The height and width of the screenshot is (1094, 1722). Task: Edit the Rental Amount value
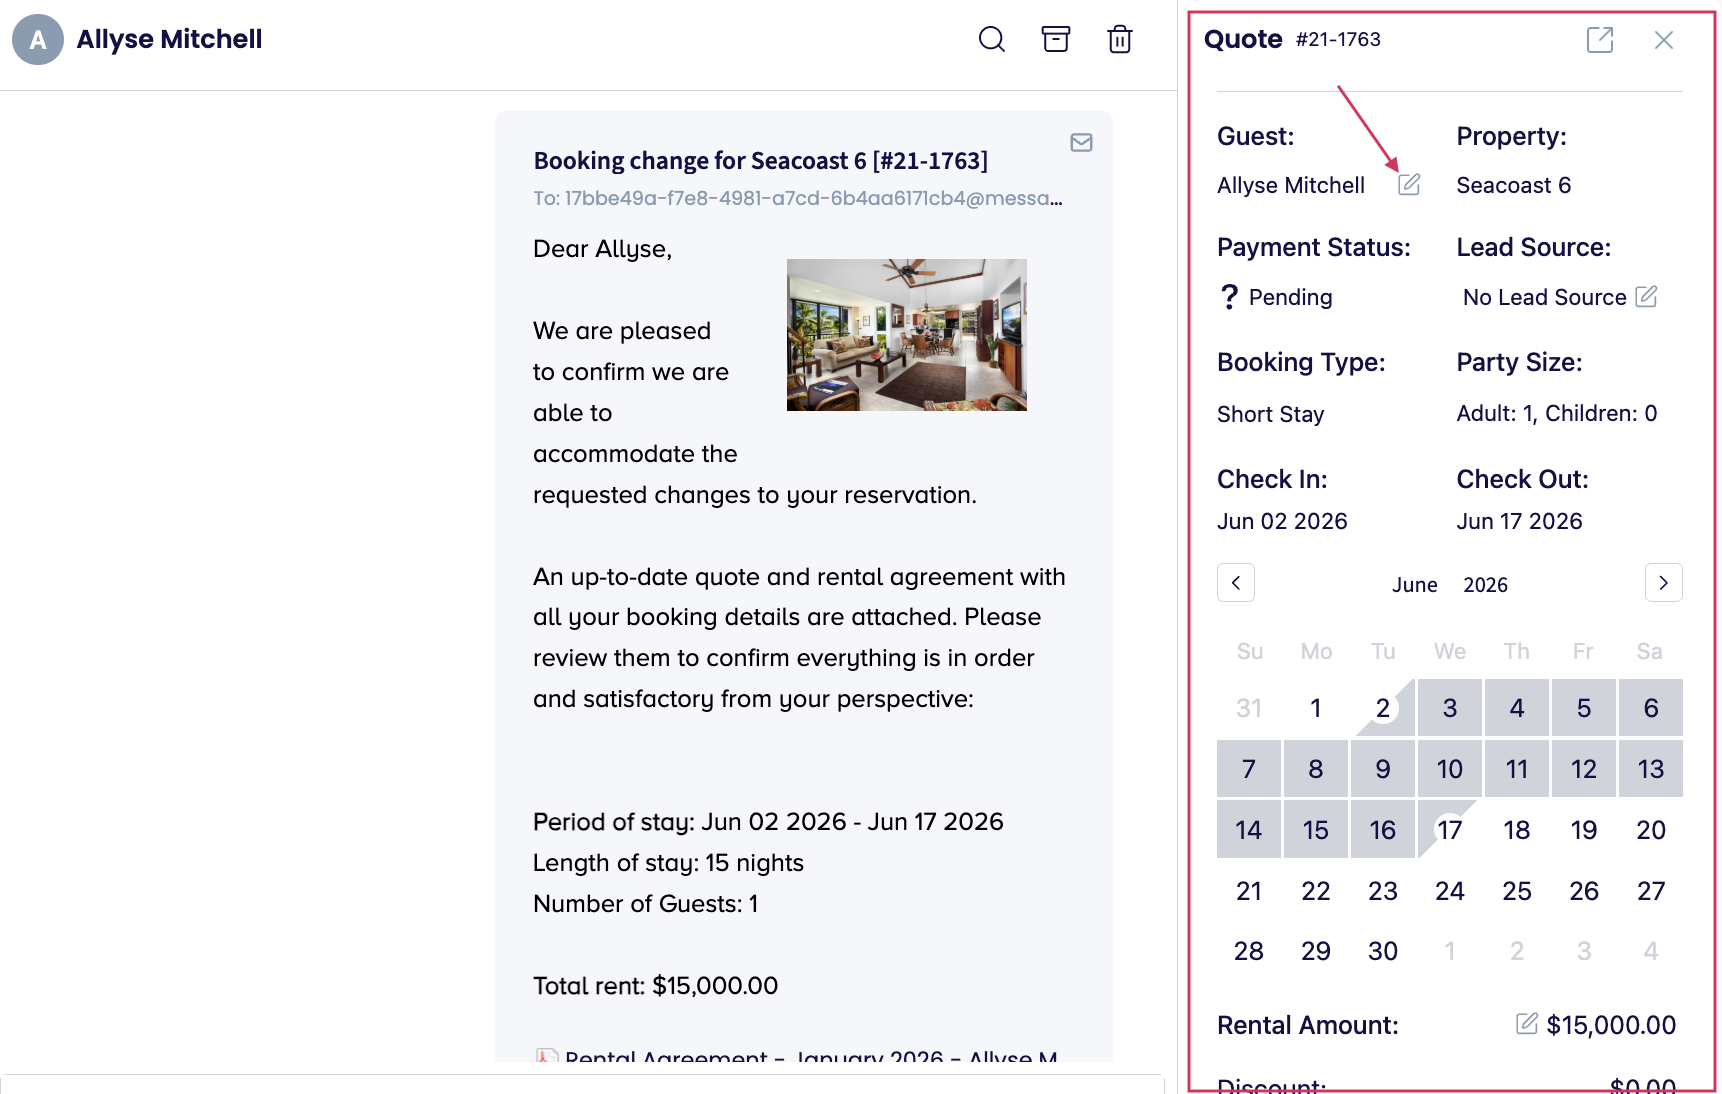tap(1527, 1023)
